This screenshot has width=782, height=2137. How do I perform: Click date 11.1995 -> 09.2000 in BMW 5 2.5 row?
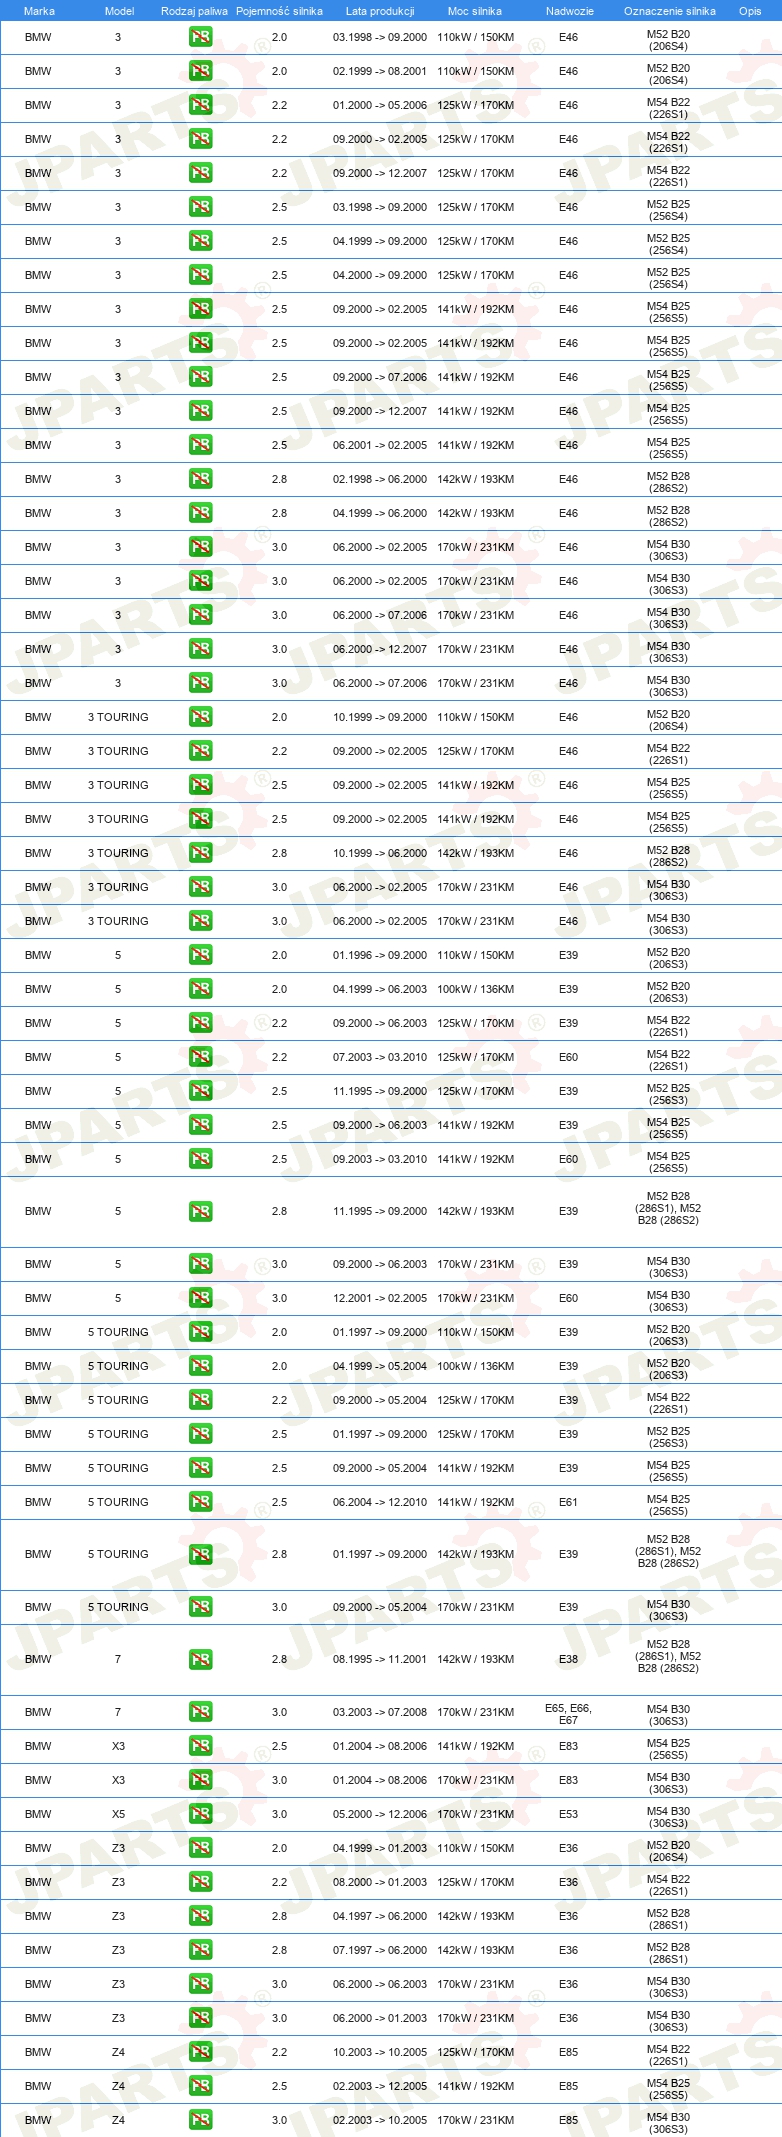(x=380, y=1091)
